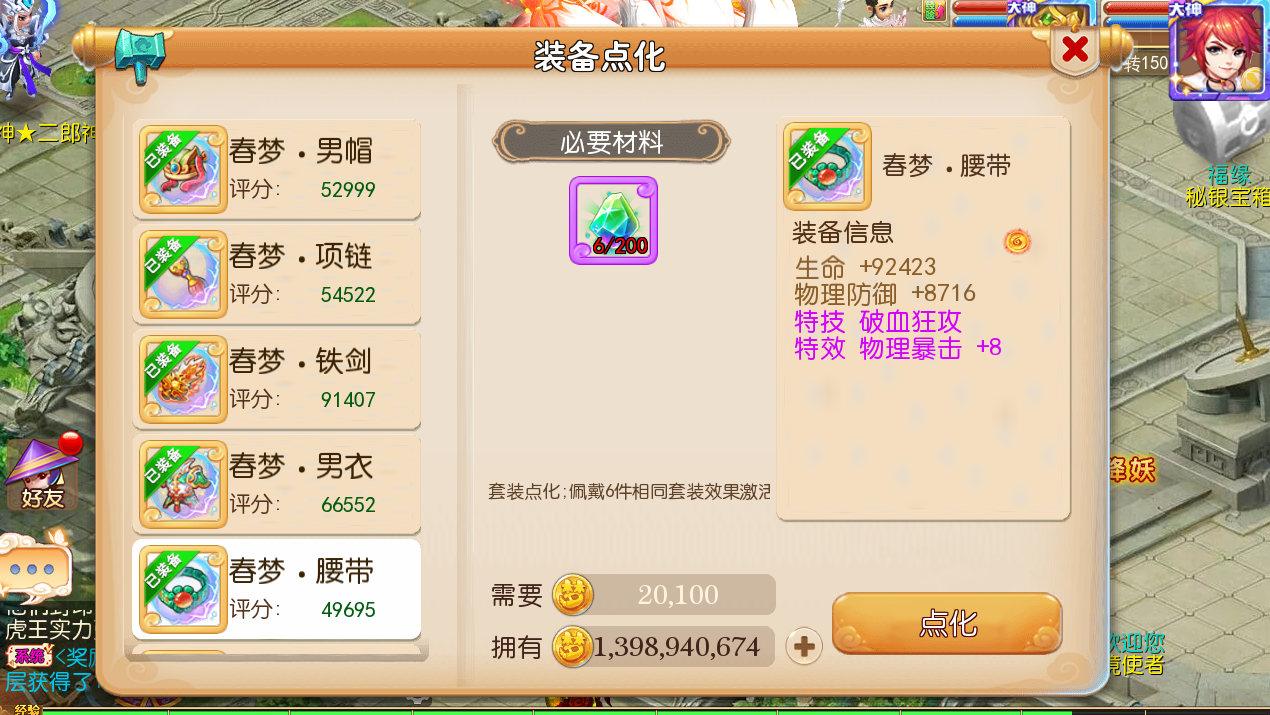
Task: Click the gold coin icon next to 需要
Action: coord(573,595)
